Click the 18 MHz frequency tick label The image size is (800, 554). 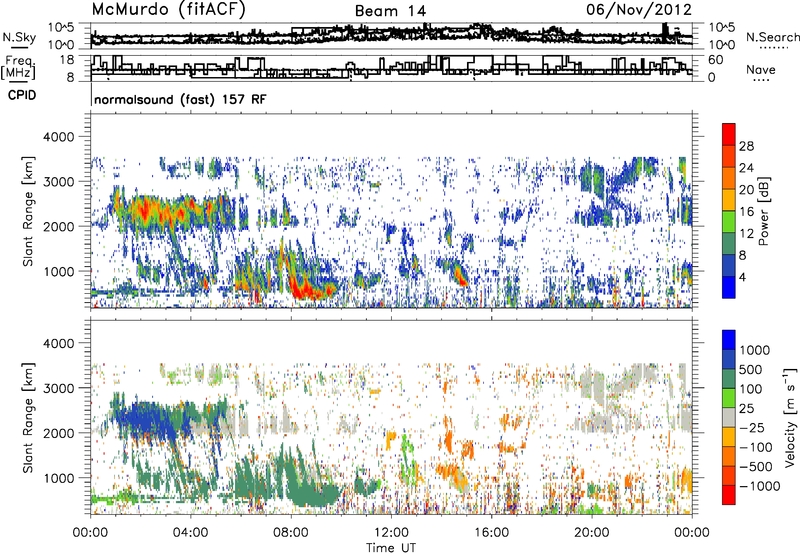pyautogui.click(x=67, y=60)
